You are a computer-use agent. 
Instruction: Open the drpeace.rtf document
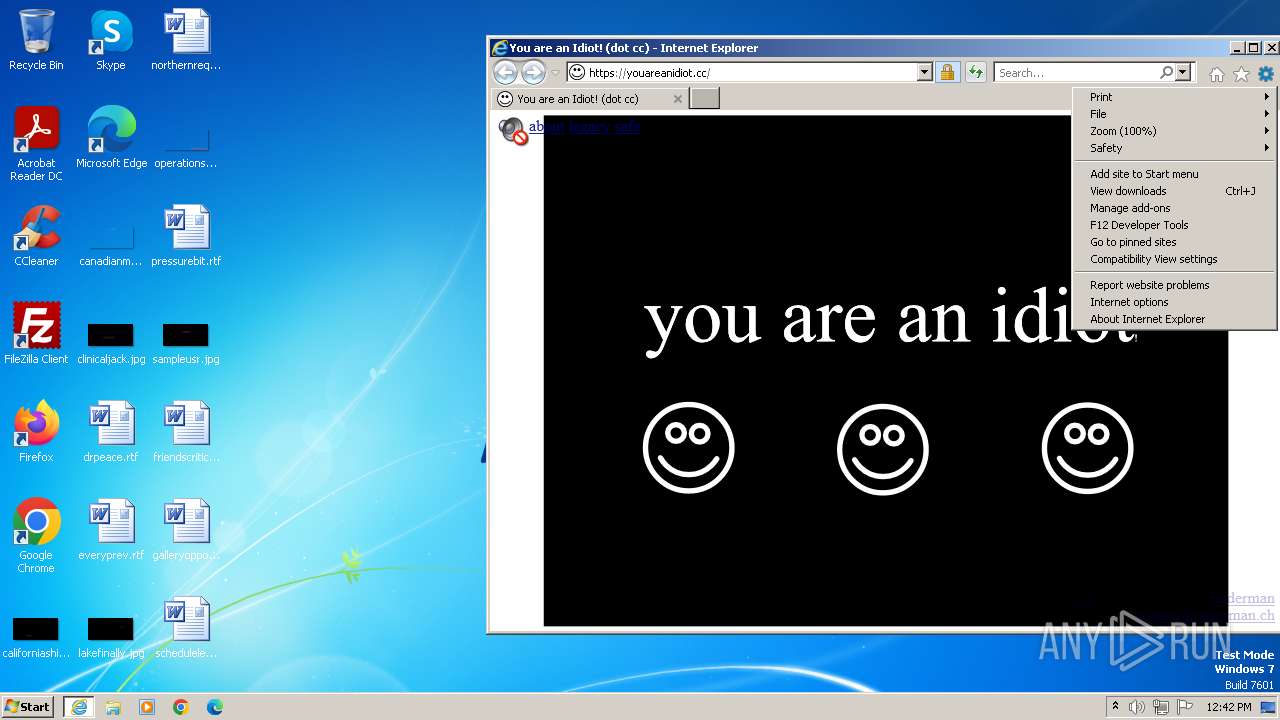click(x=111, y=432)
